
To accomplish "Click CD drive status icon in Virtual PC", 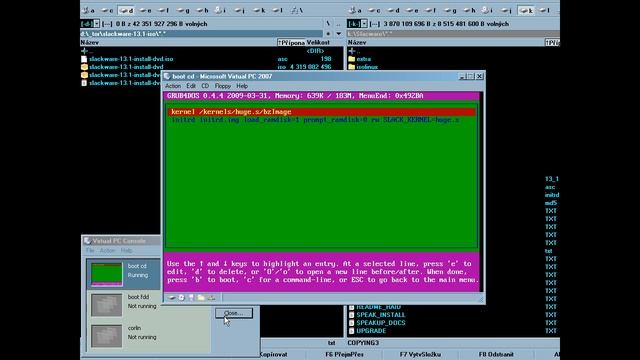I will pyautogui.click(x=182, y=298).
